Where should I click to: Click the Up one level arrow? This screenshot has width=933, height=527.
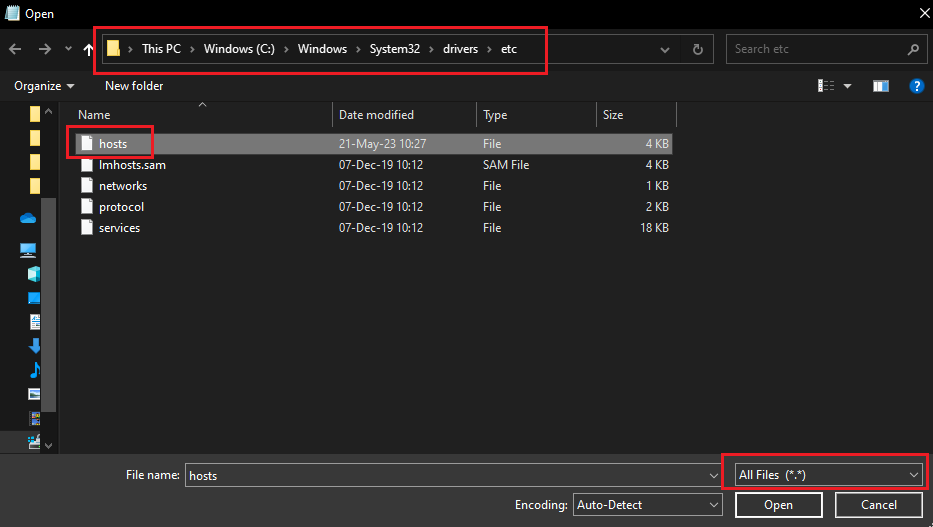tap(89, 49)
